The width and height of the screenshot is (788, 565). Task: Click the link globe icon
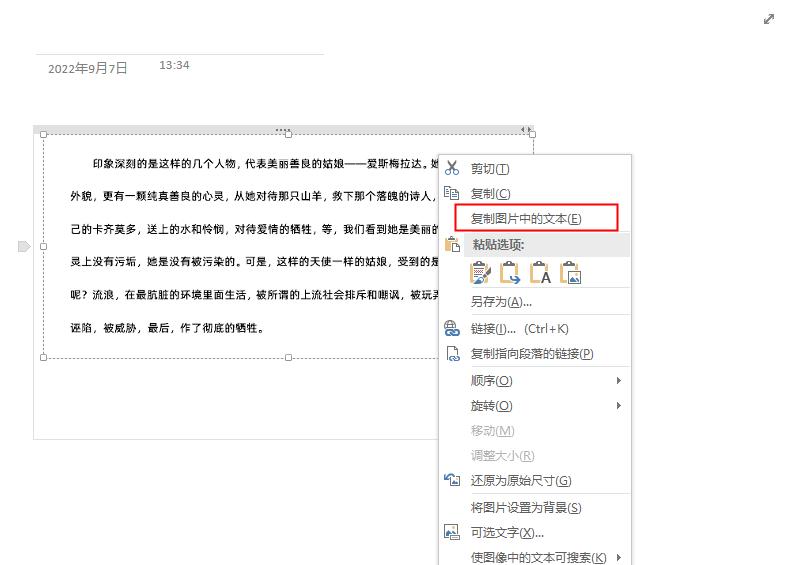click(452, 329)
